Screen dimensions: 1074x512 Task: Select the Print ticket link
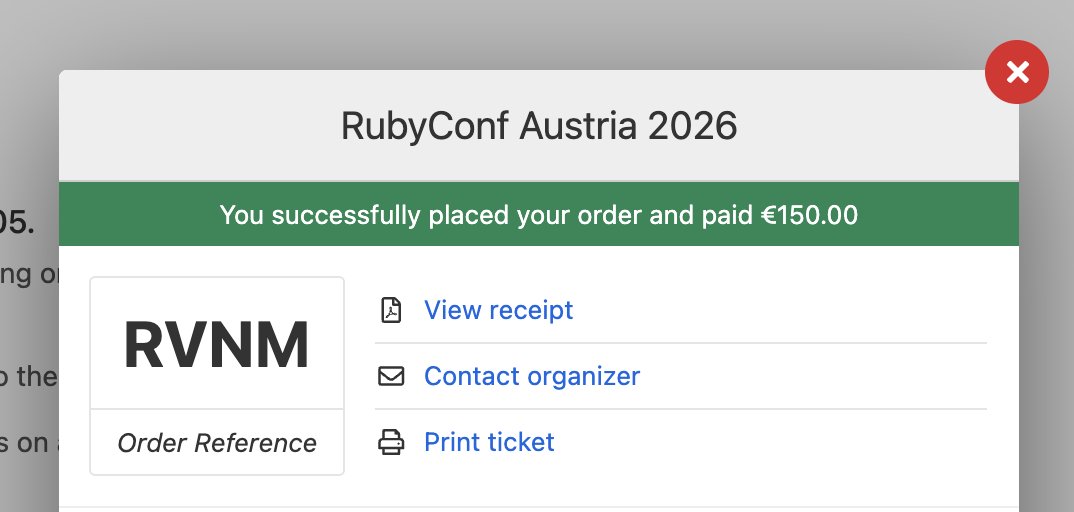point(489,442)
